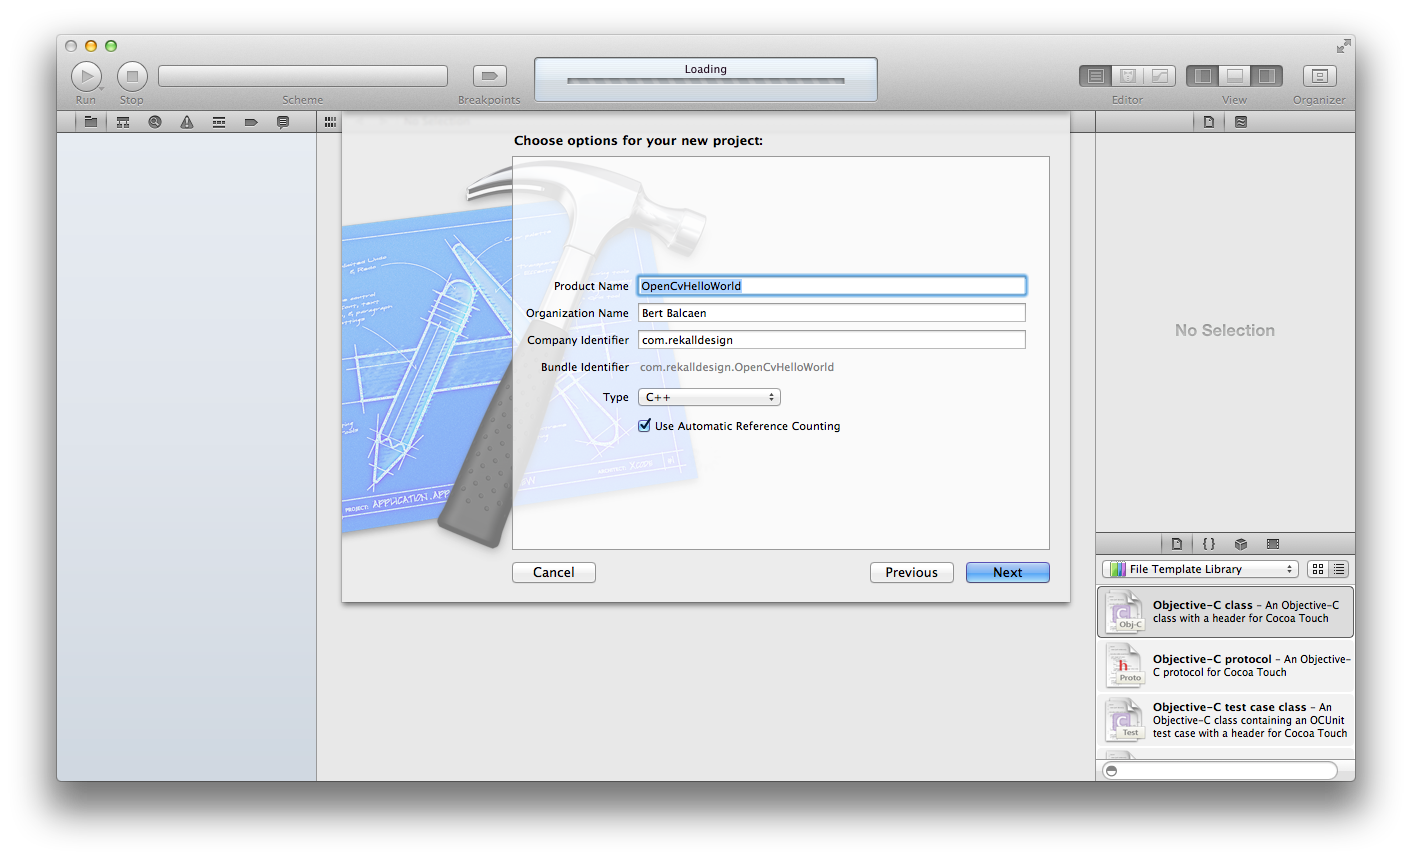Click the Loading progress bar in activity viewer

pos(706,81)
